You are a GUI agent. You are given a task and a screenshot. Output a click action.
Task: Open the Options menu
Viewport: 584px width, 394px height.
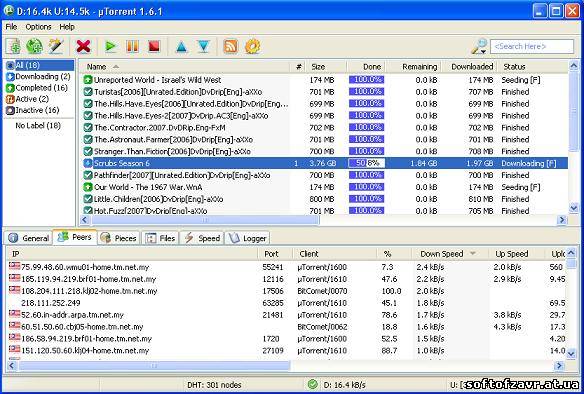pyautogui.click(x=38, y=27)
